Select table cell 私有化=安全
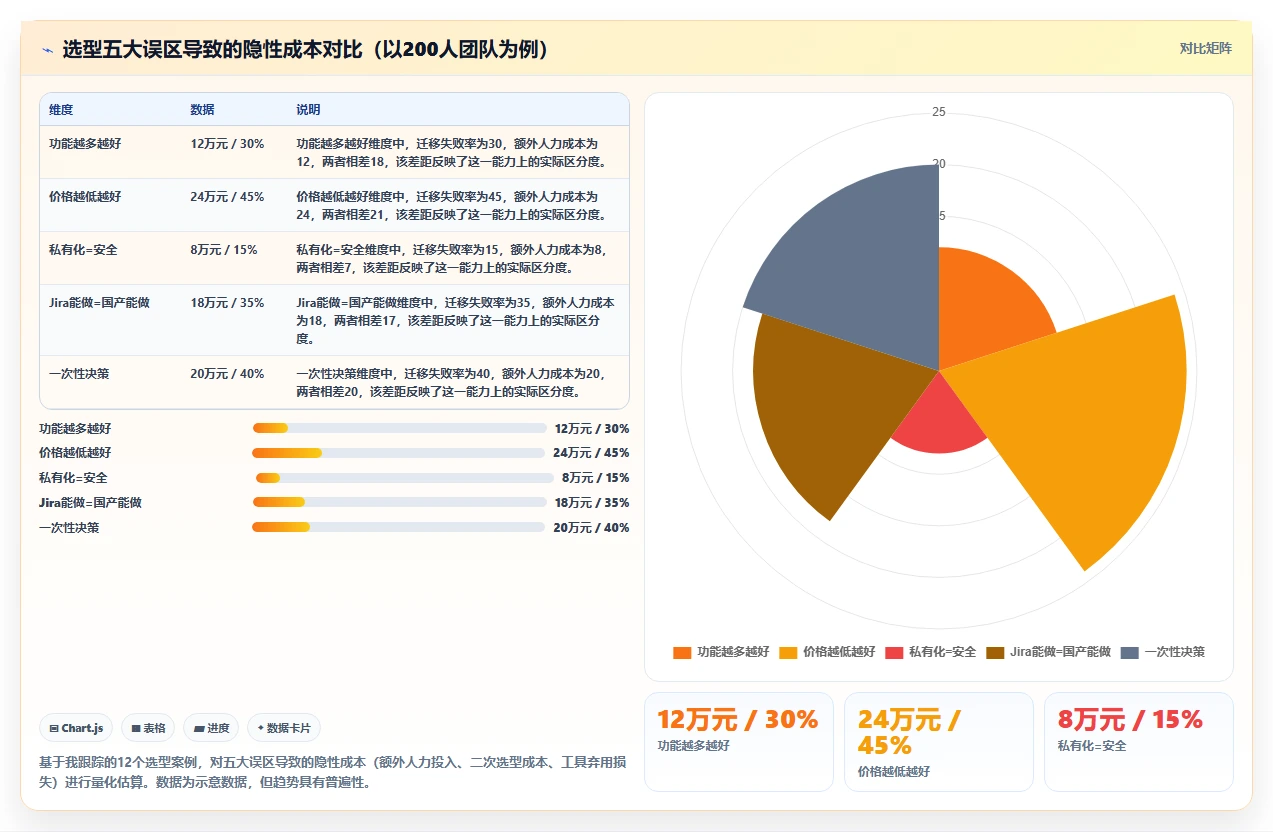Viewport: 1273px width, 832px height. point(83,250)
